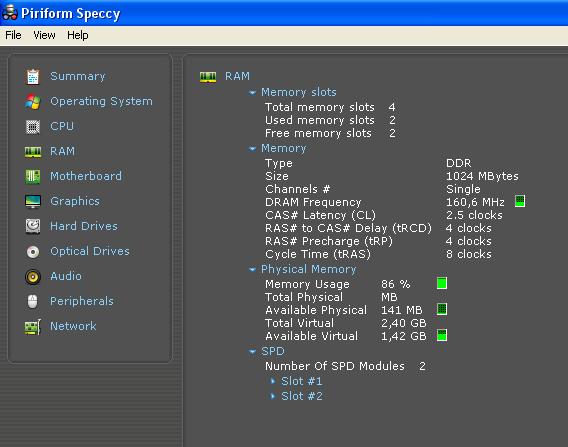Click the Channels # Single value
Screen dimensions: 568x447
(x=463, y=189)
